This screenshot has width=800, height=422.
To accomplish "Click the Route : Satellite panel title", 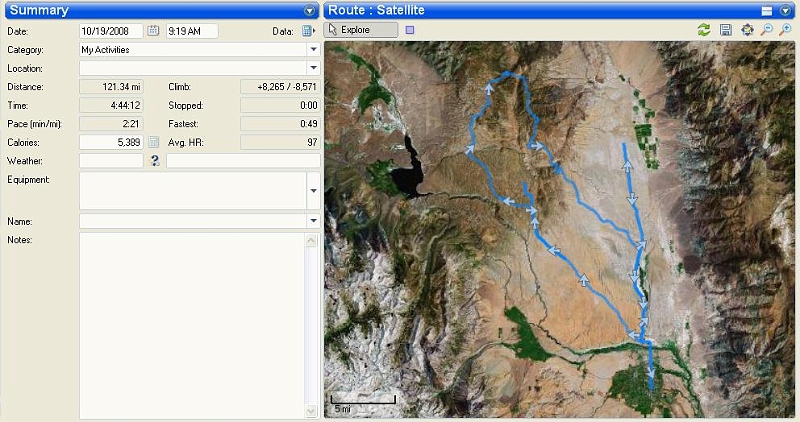I will [376, 10].
